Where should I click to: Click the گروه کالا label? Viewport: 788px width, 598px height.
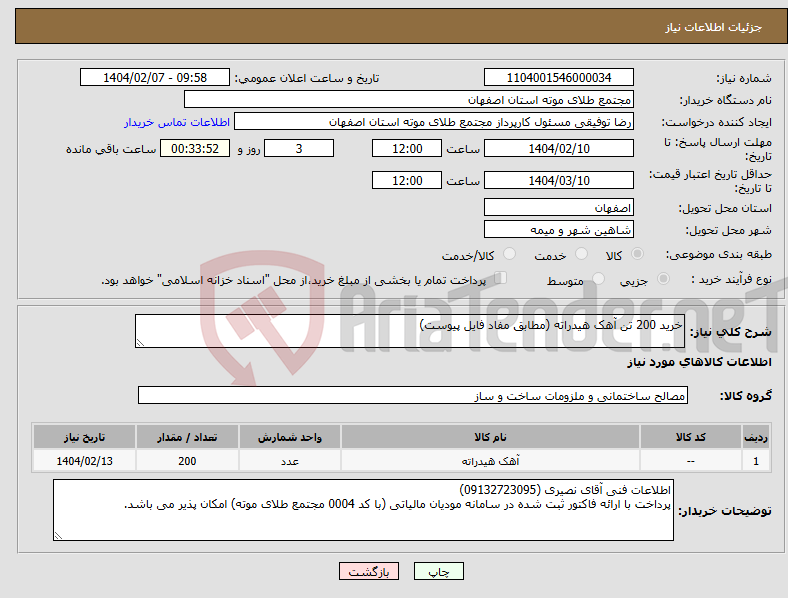[x=745, y=395]
